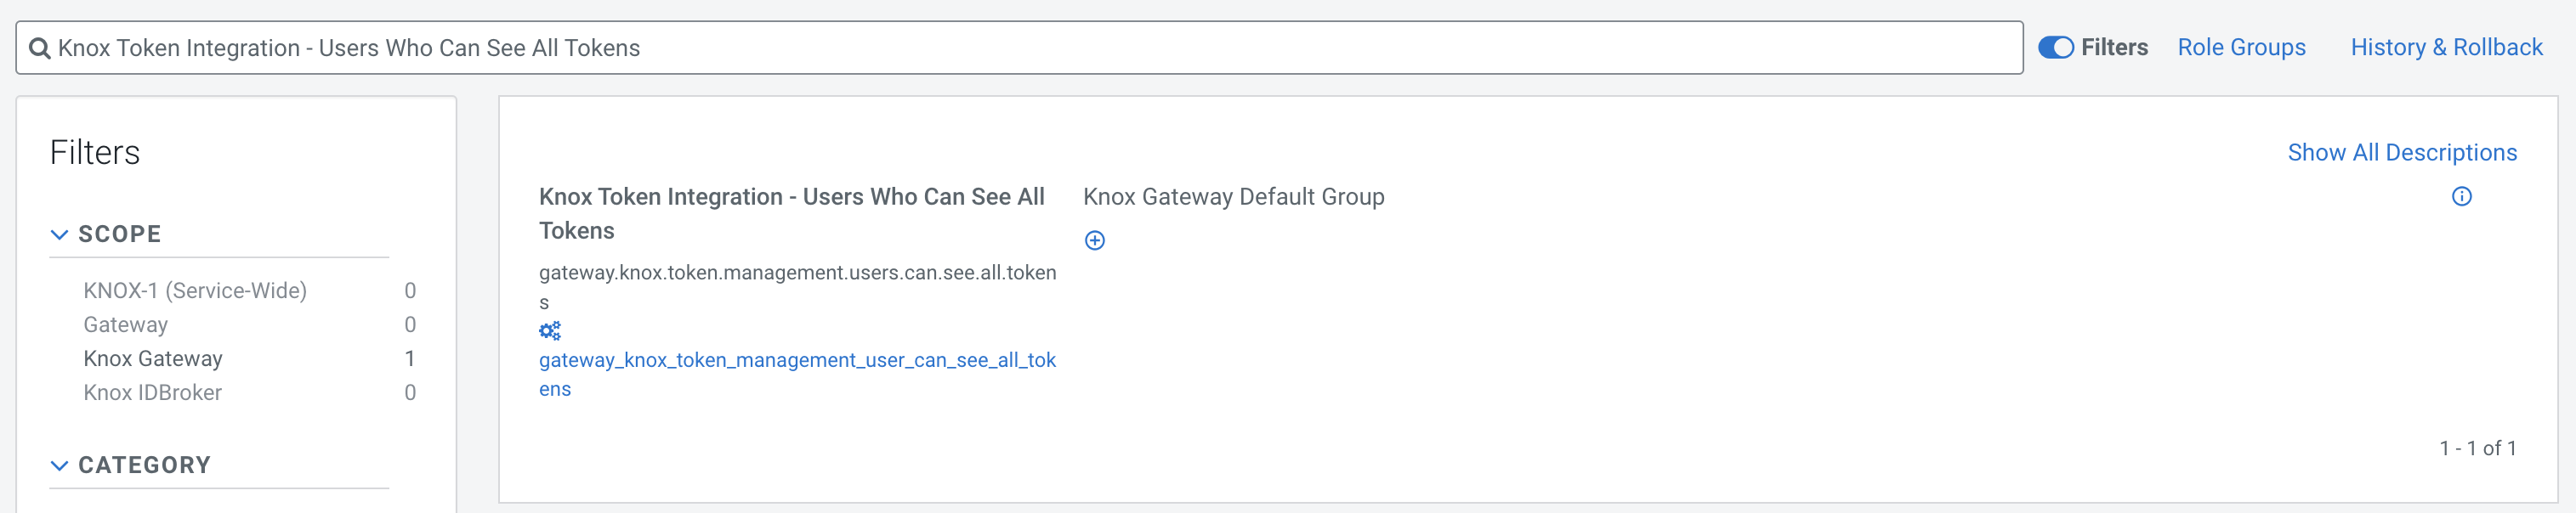This screenshot has width=2576, height=513.
Task: Collapse the CATEGORY filter section
Action: 59,465
